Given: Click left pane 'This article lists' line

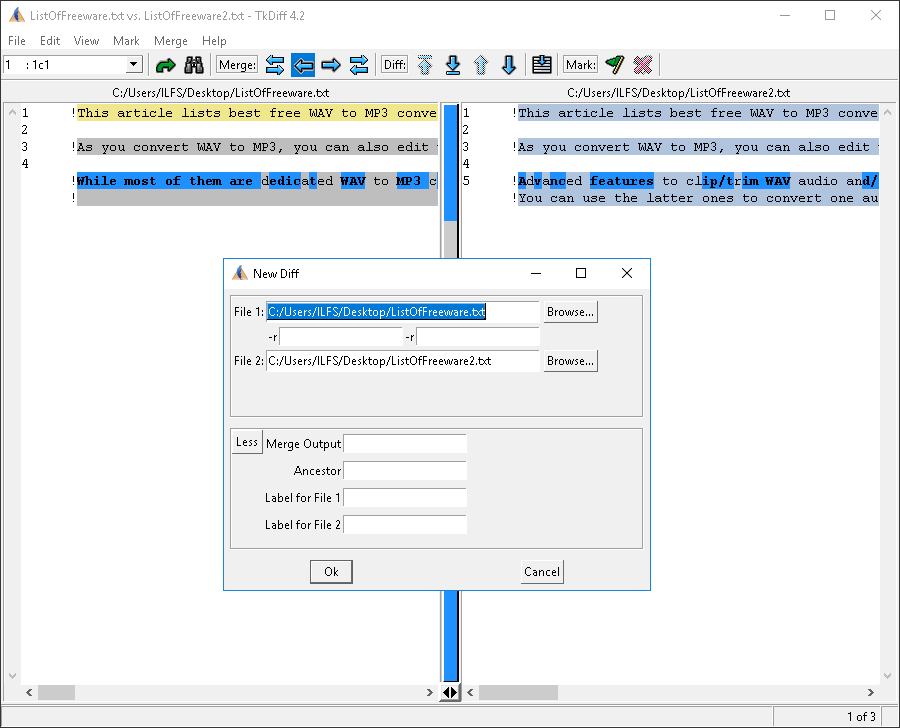Looking at the screenshot, I should click(x=258, y=113).
